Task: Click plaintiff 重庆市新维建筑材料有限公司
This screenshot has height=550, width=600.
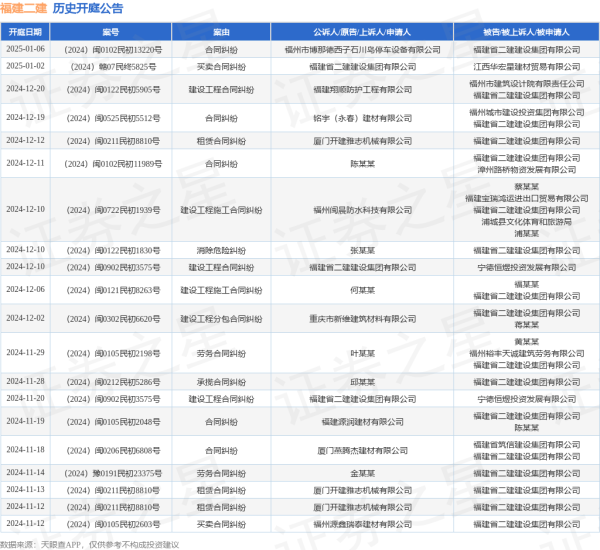Action: click(362, 319)
